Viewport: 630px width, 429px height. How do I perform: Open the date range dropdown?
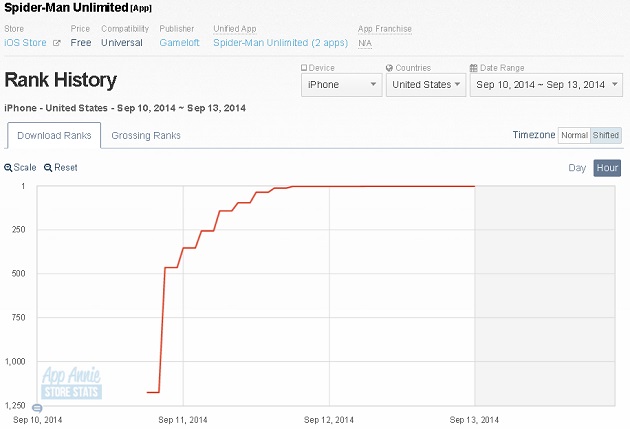click(x=546, y=85)
